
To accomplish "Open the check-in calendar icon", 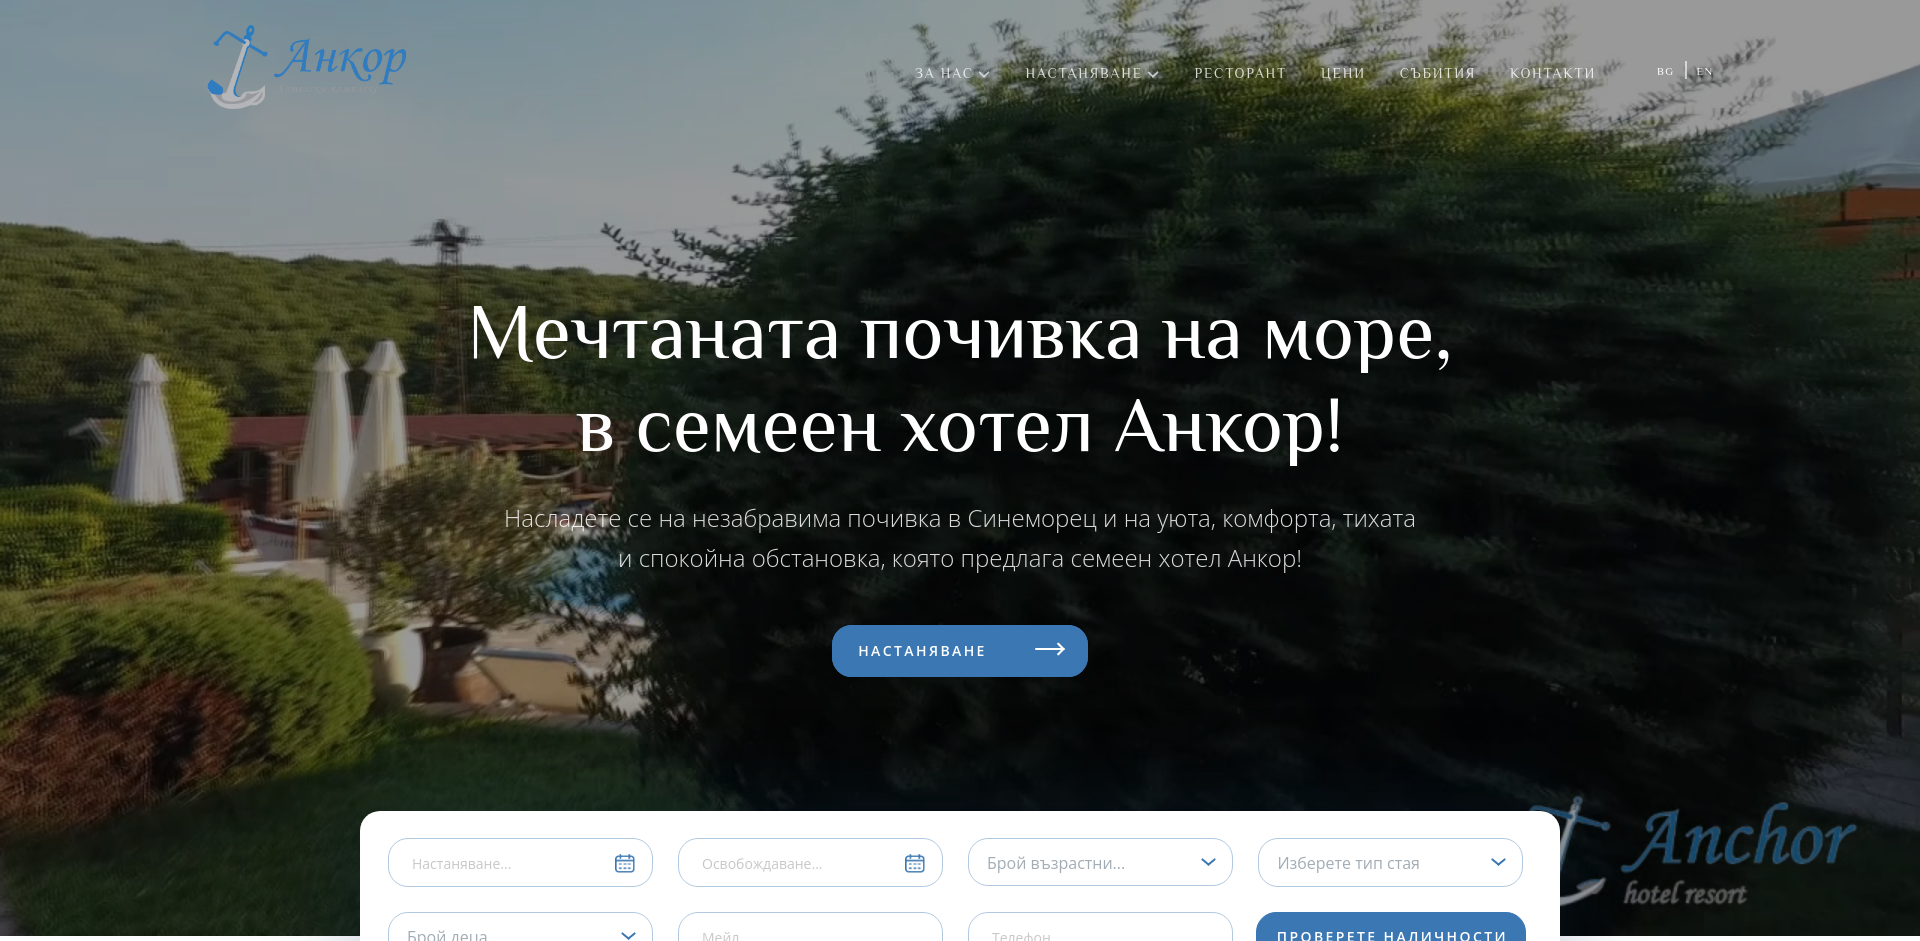I will [624, 862].
